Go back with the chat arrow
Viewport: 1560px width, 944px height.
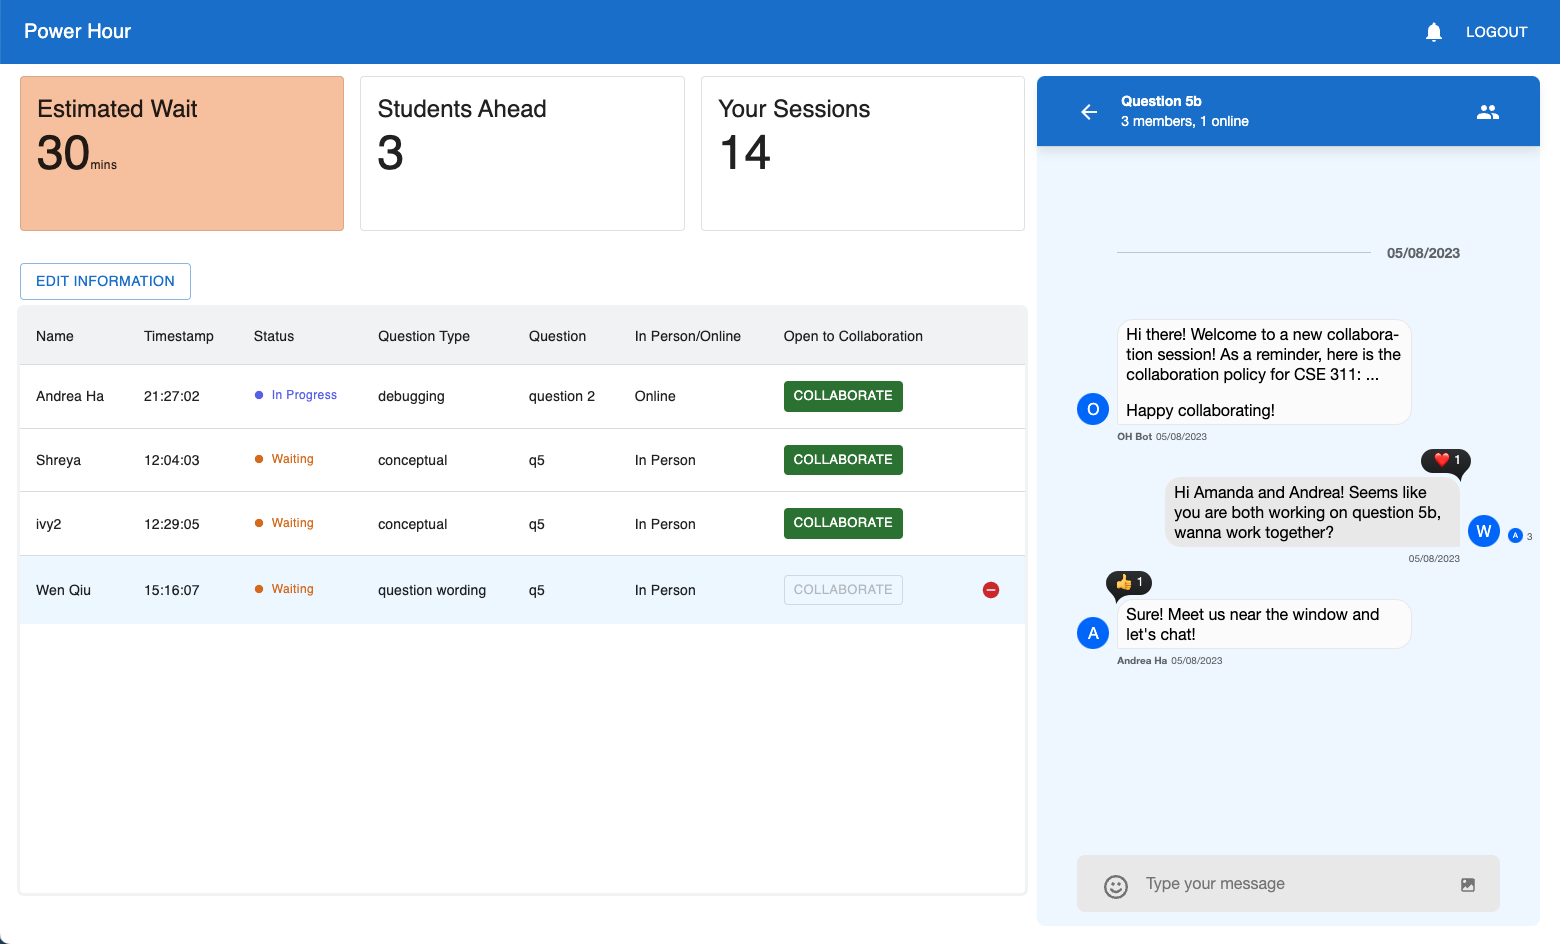click(1089, 112)
